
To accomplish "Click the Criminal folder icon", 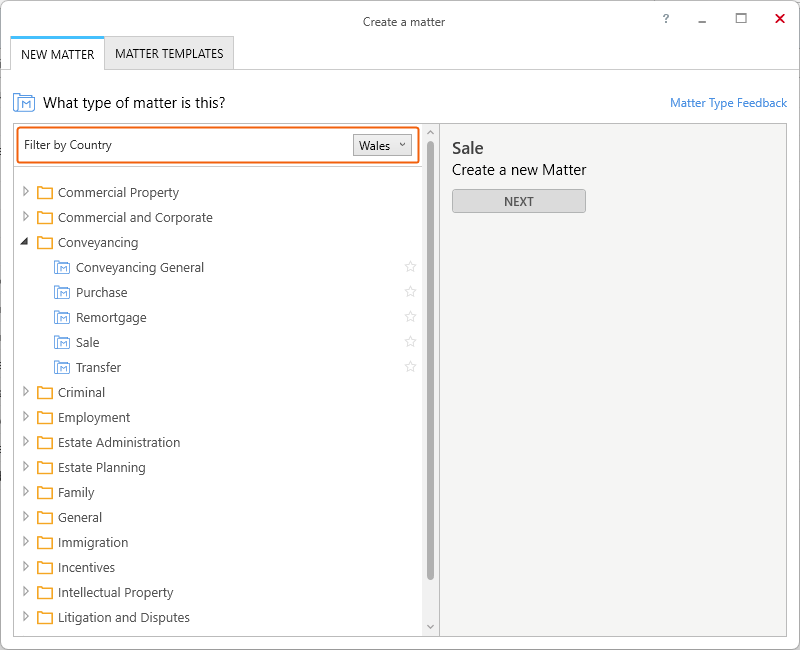I will [45, 392].
